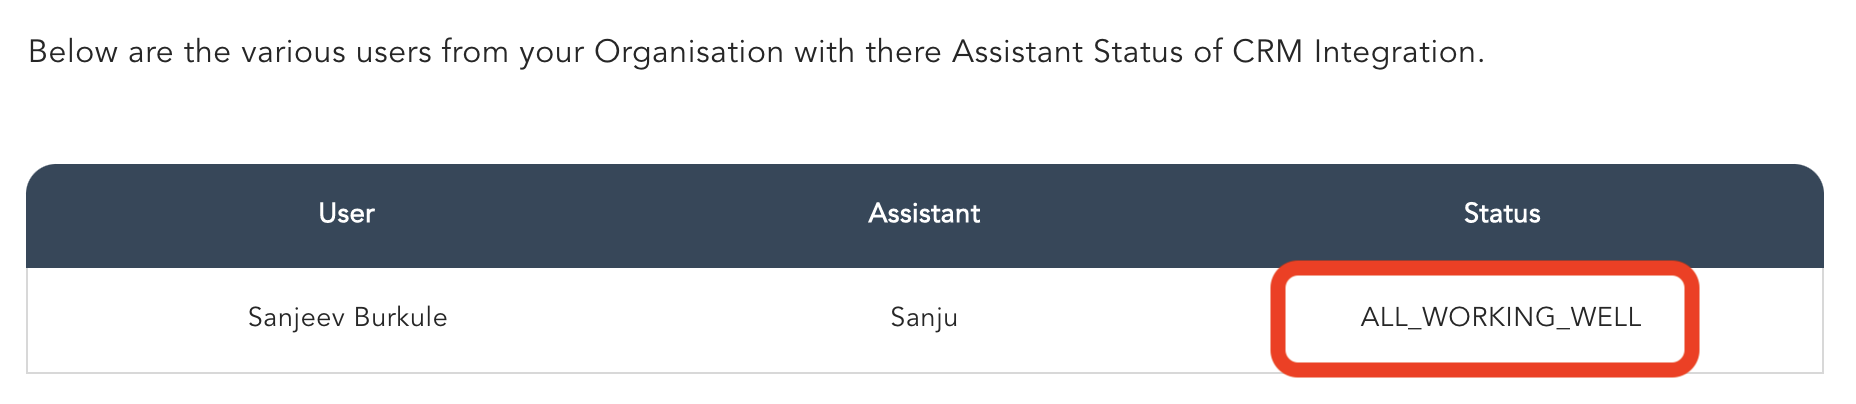Click the "User" column header

tap(346, 213)
